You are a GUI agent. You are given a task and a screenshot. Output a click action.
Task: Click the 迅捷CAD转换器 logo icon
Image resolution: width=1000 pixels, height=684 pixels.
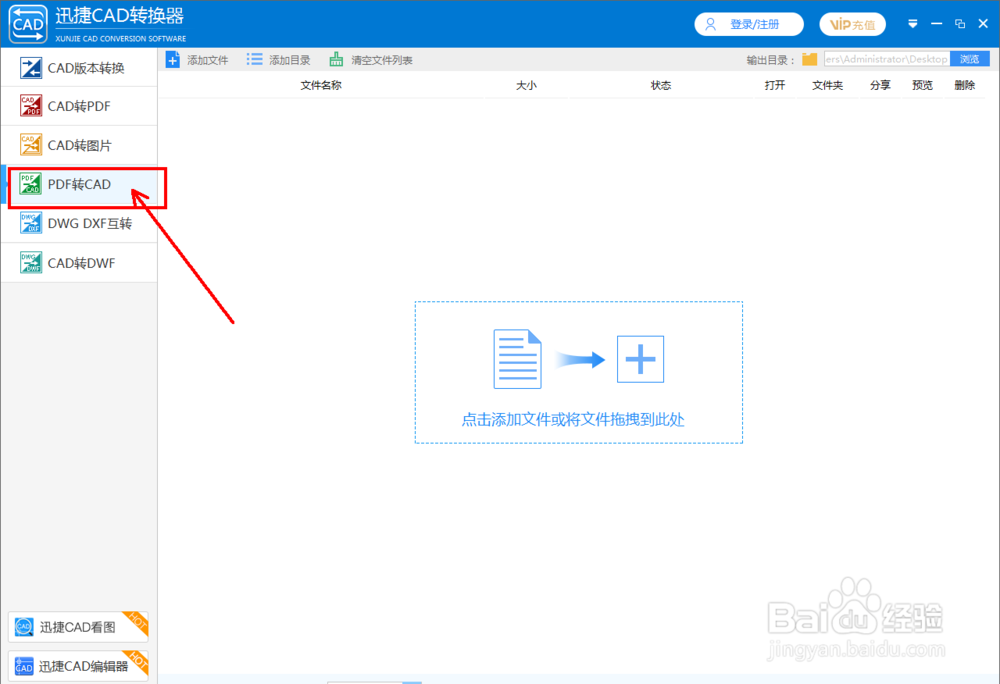(27, 24)
